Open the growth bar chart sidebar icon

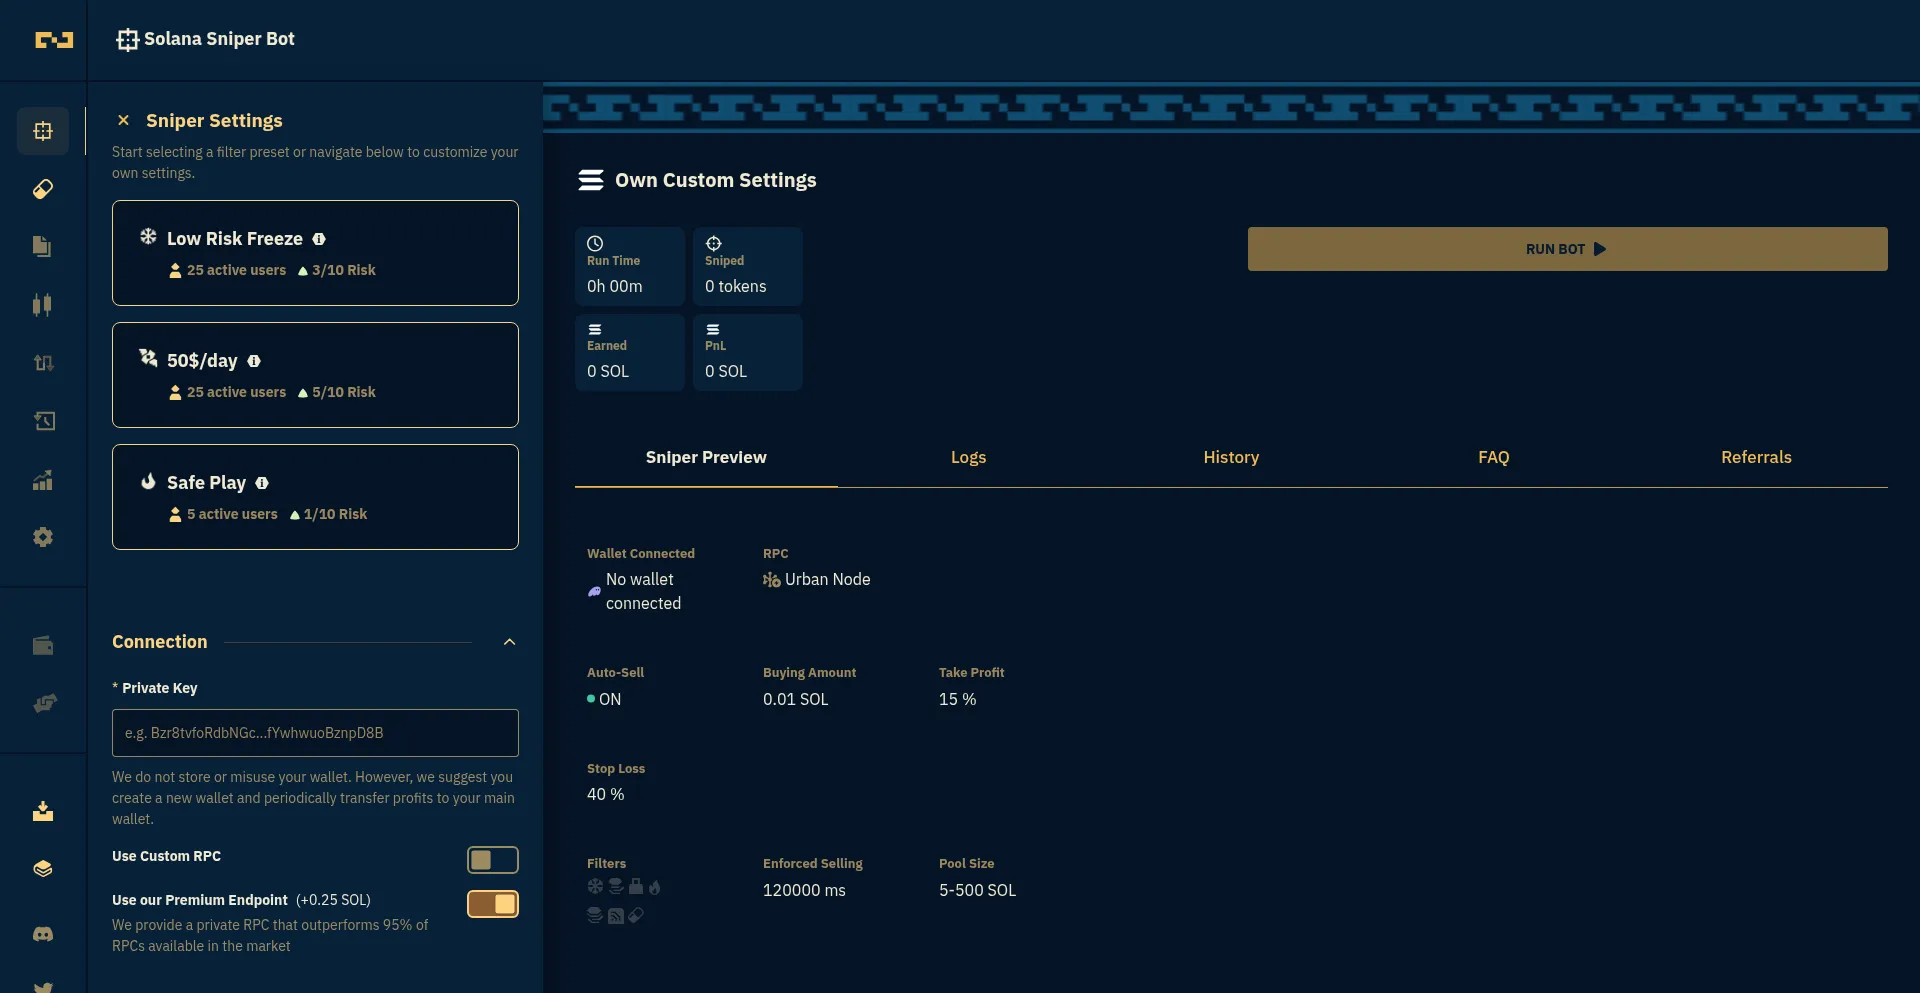43,480
